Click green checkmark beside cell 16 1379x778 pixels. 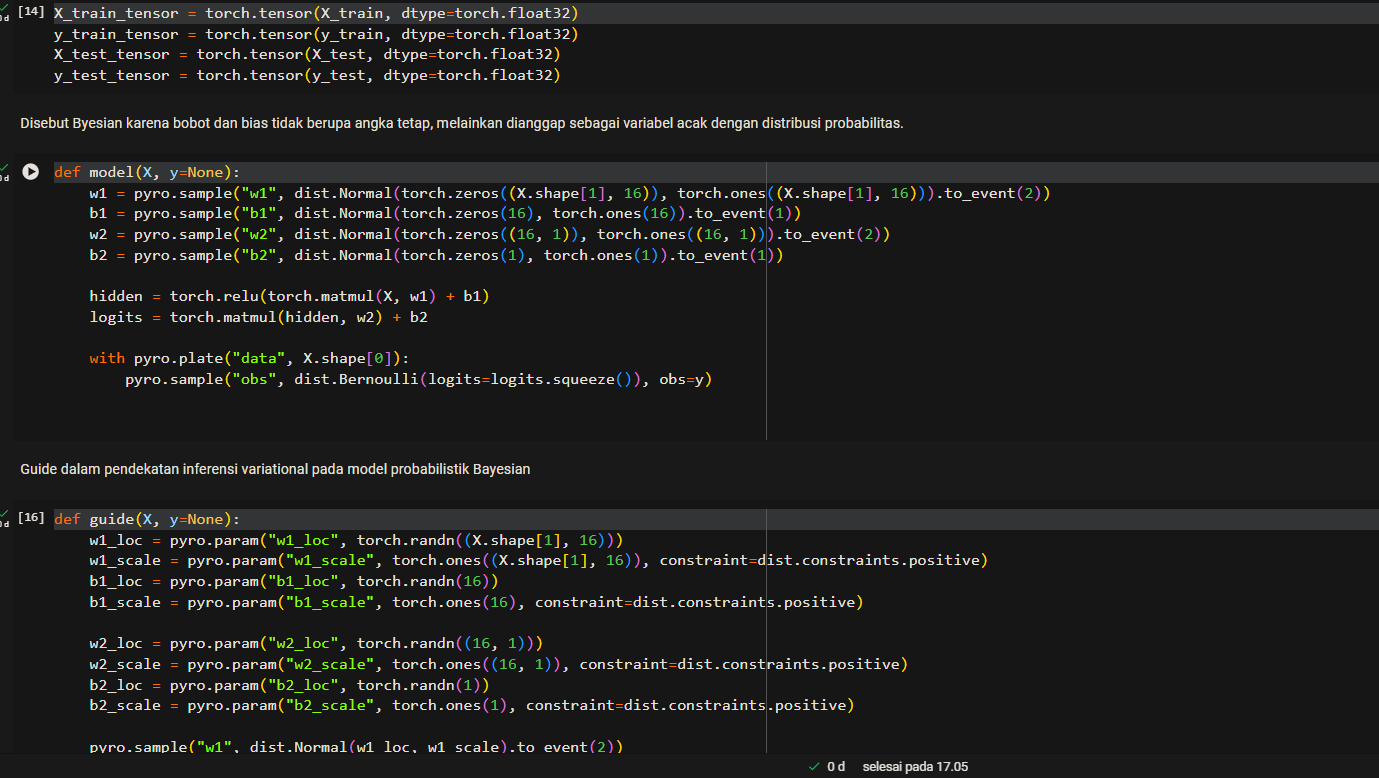click(4, 513)
